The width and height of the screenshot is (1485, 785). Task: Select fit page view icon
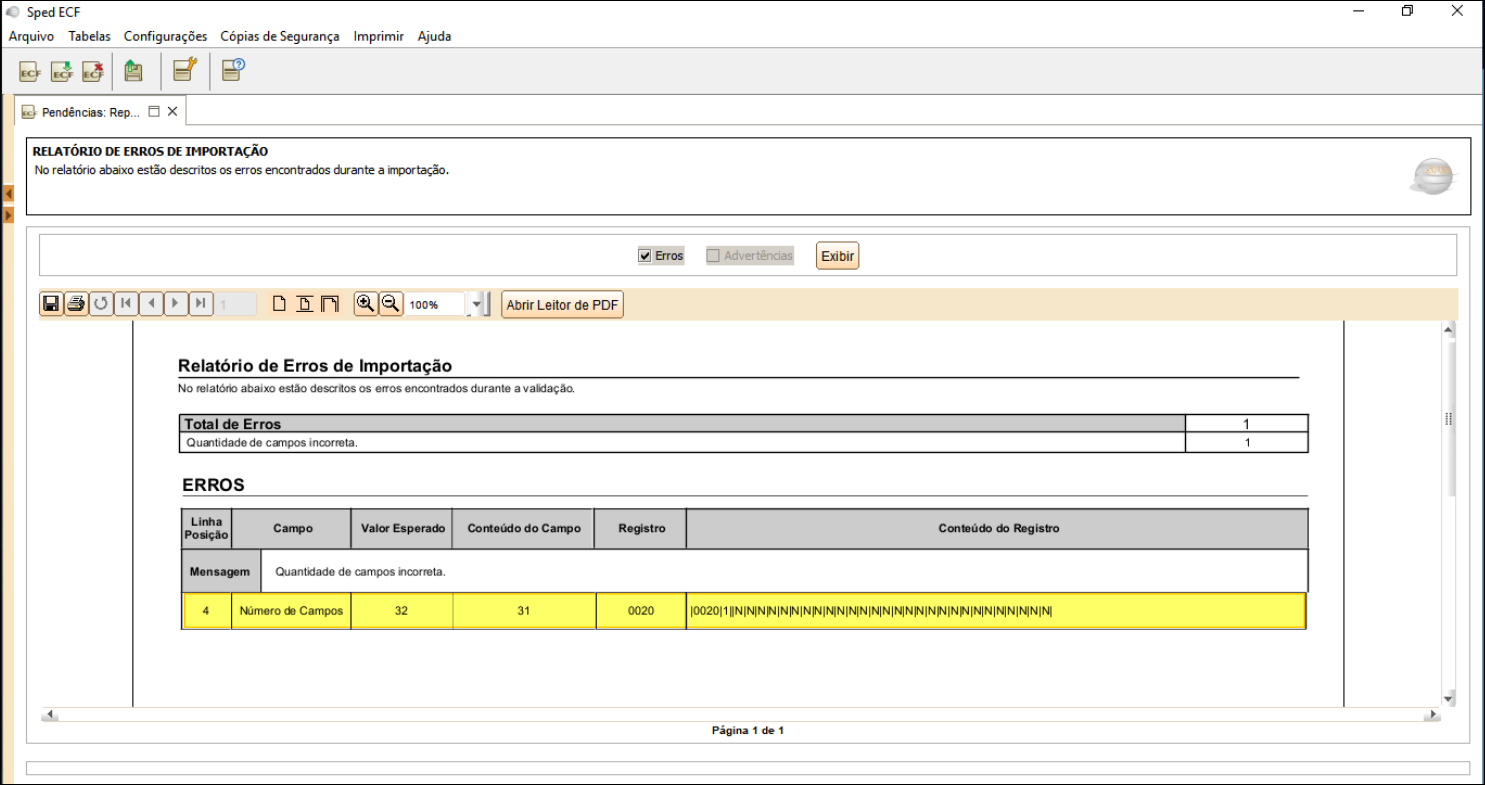coord(305,304)
